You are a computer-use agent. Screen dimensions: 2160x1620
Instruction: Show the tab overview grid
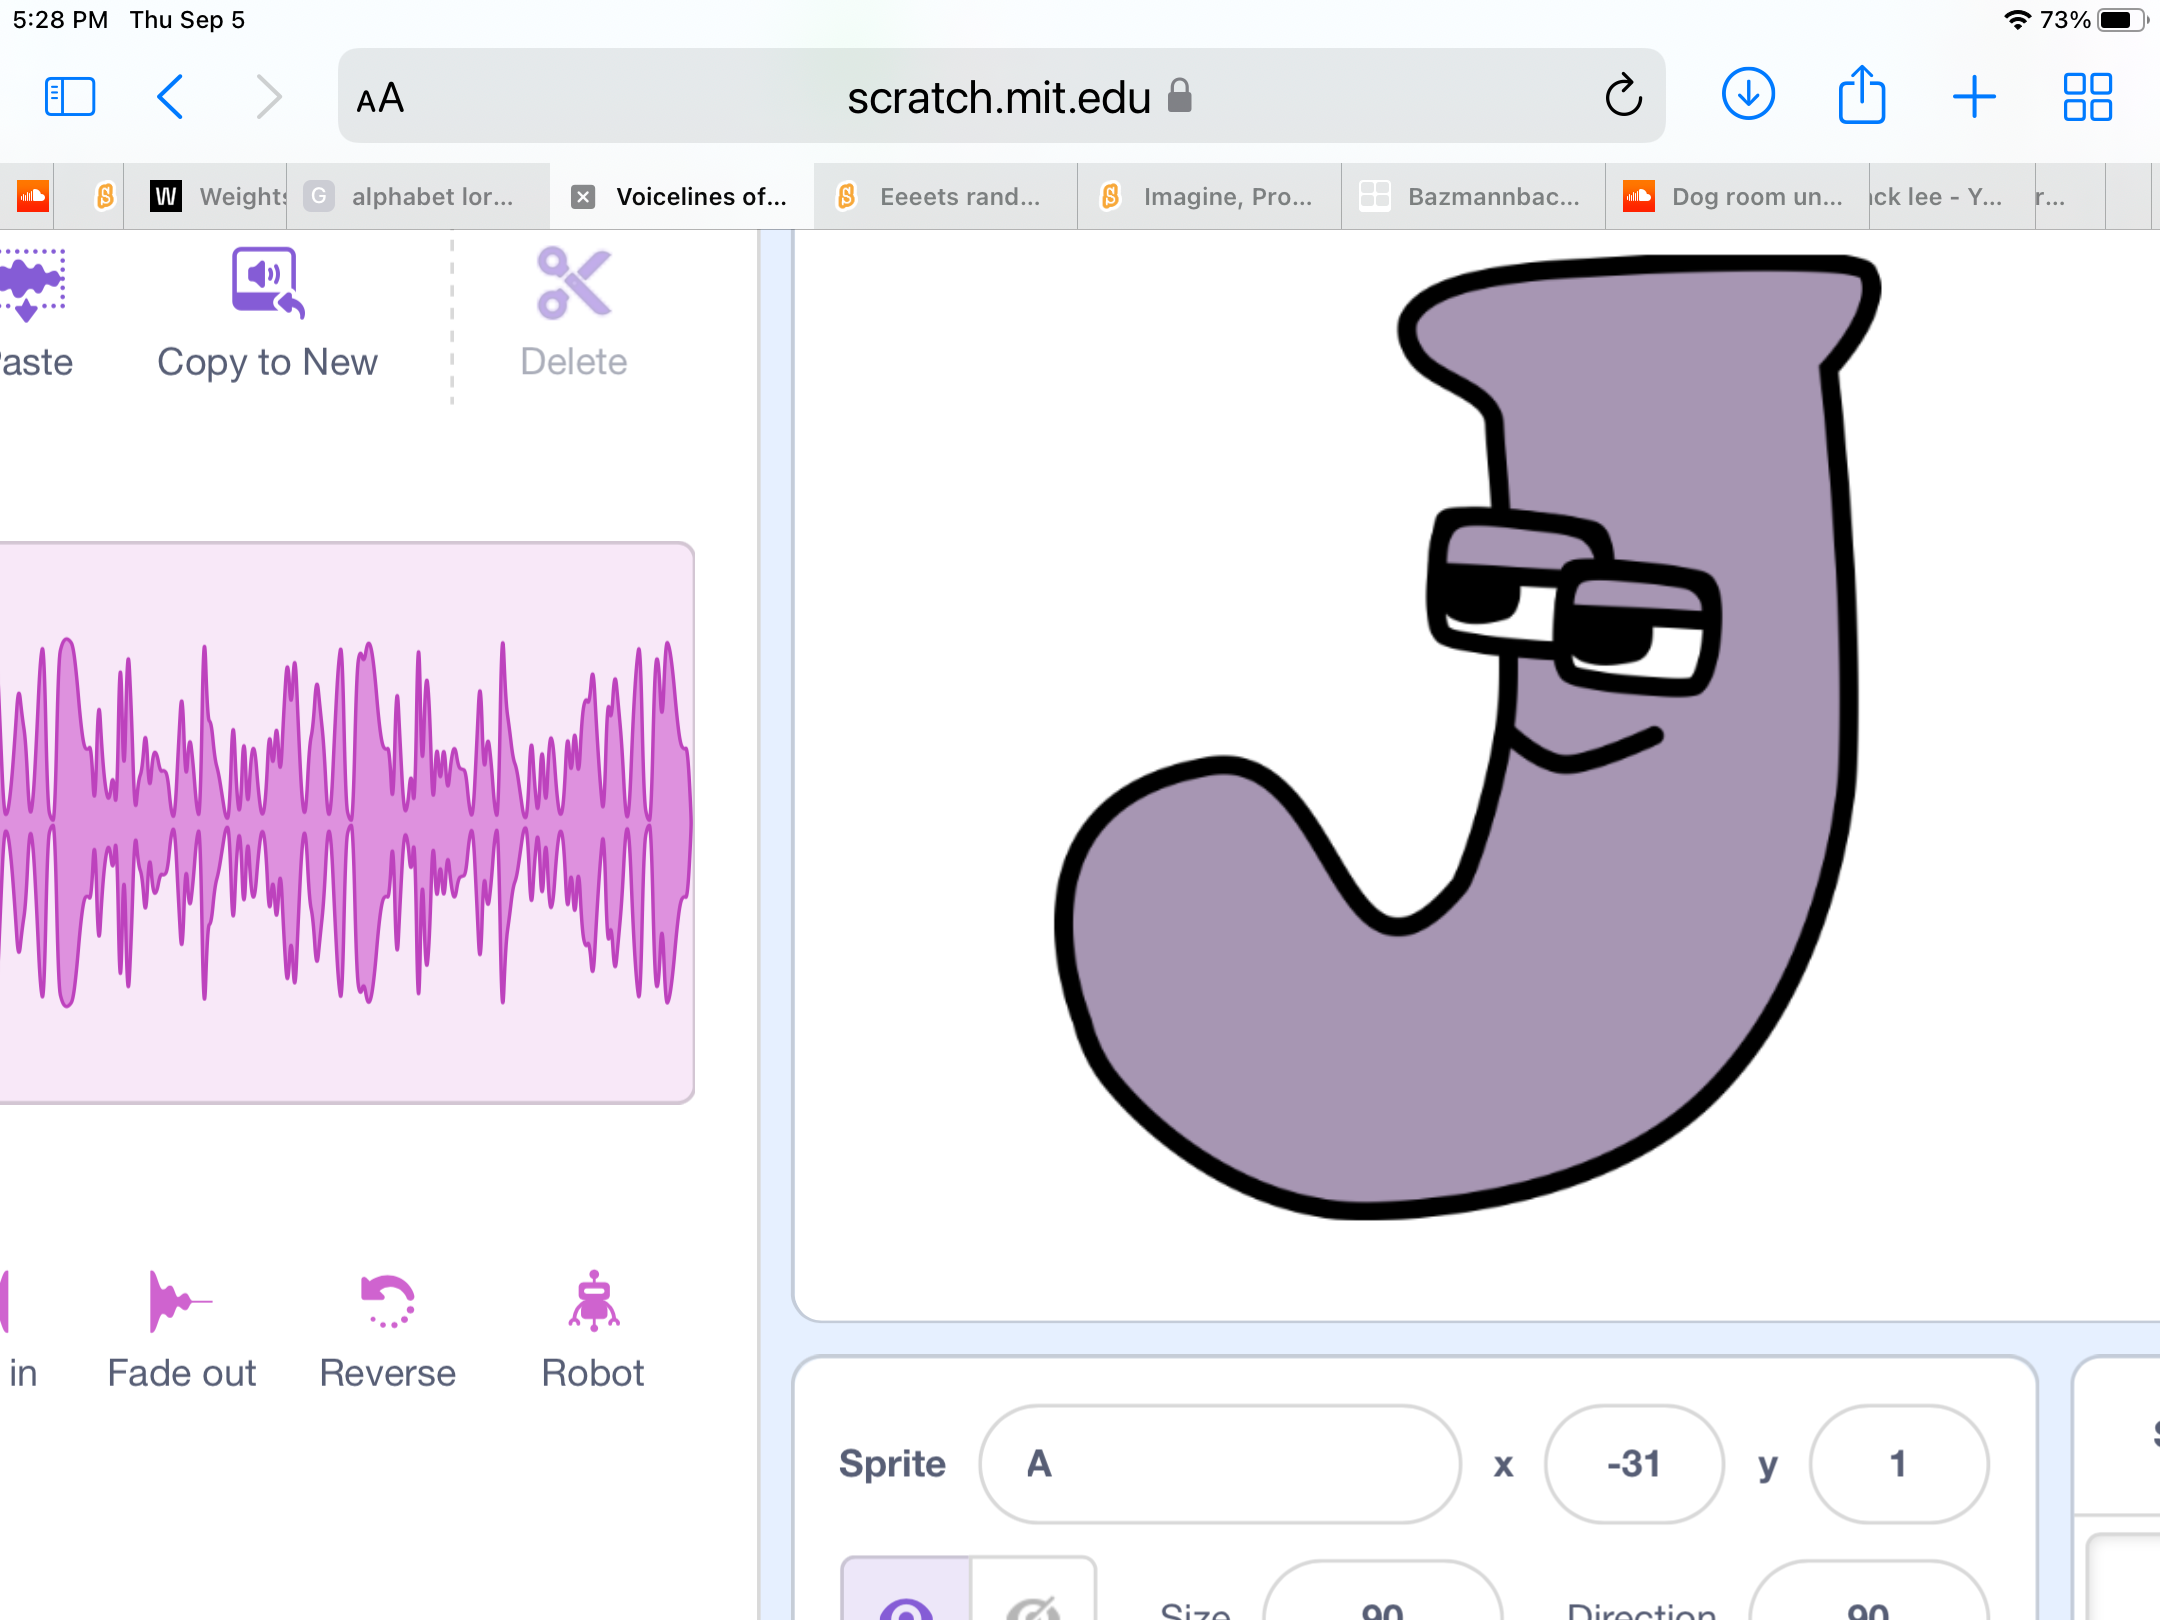click(x=2088, y=97)
